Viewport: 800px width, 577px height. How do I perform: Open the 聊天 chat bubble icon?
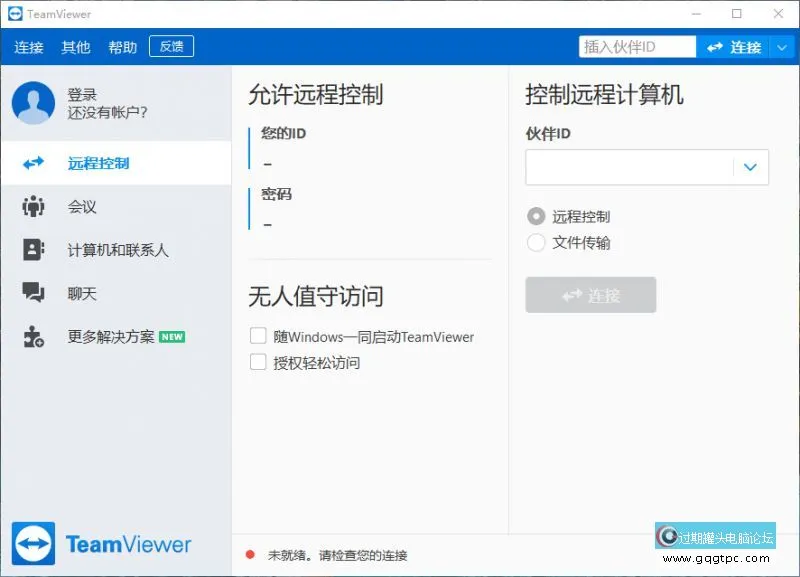pos(34,293)
